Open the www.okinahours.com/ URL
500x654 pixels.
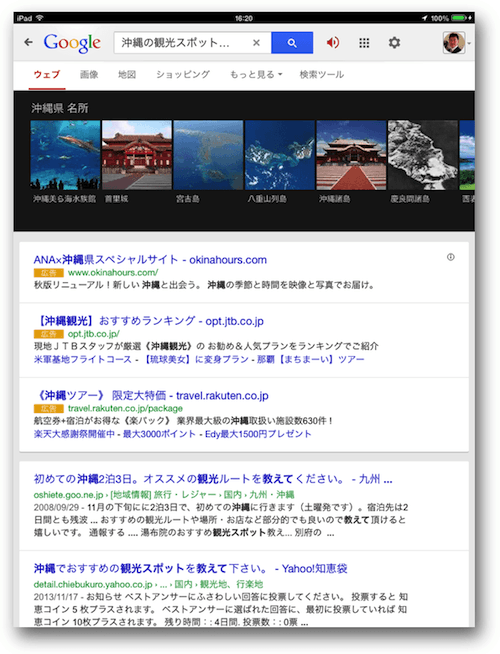[x=113, y=273]
